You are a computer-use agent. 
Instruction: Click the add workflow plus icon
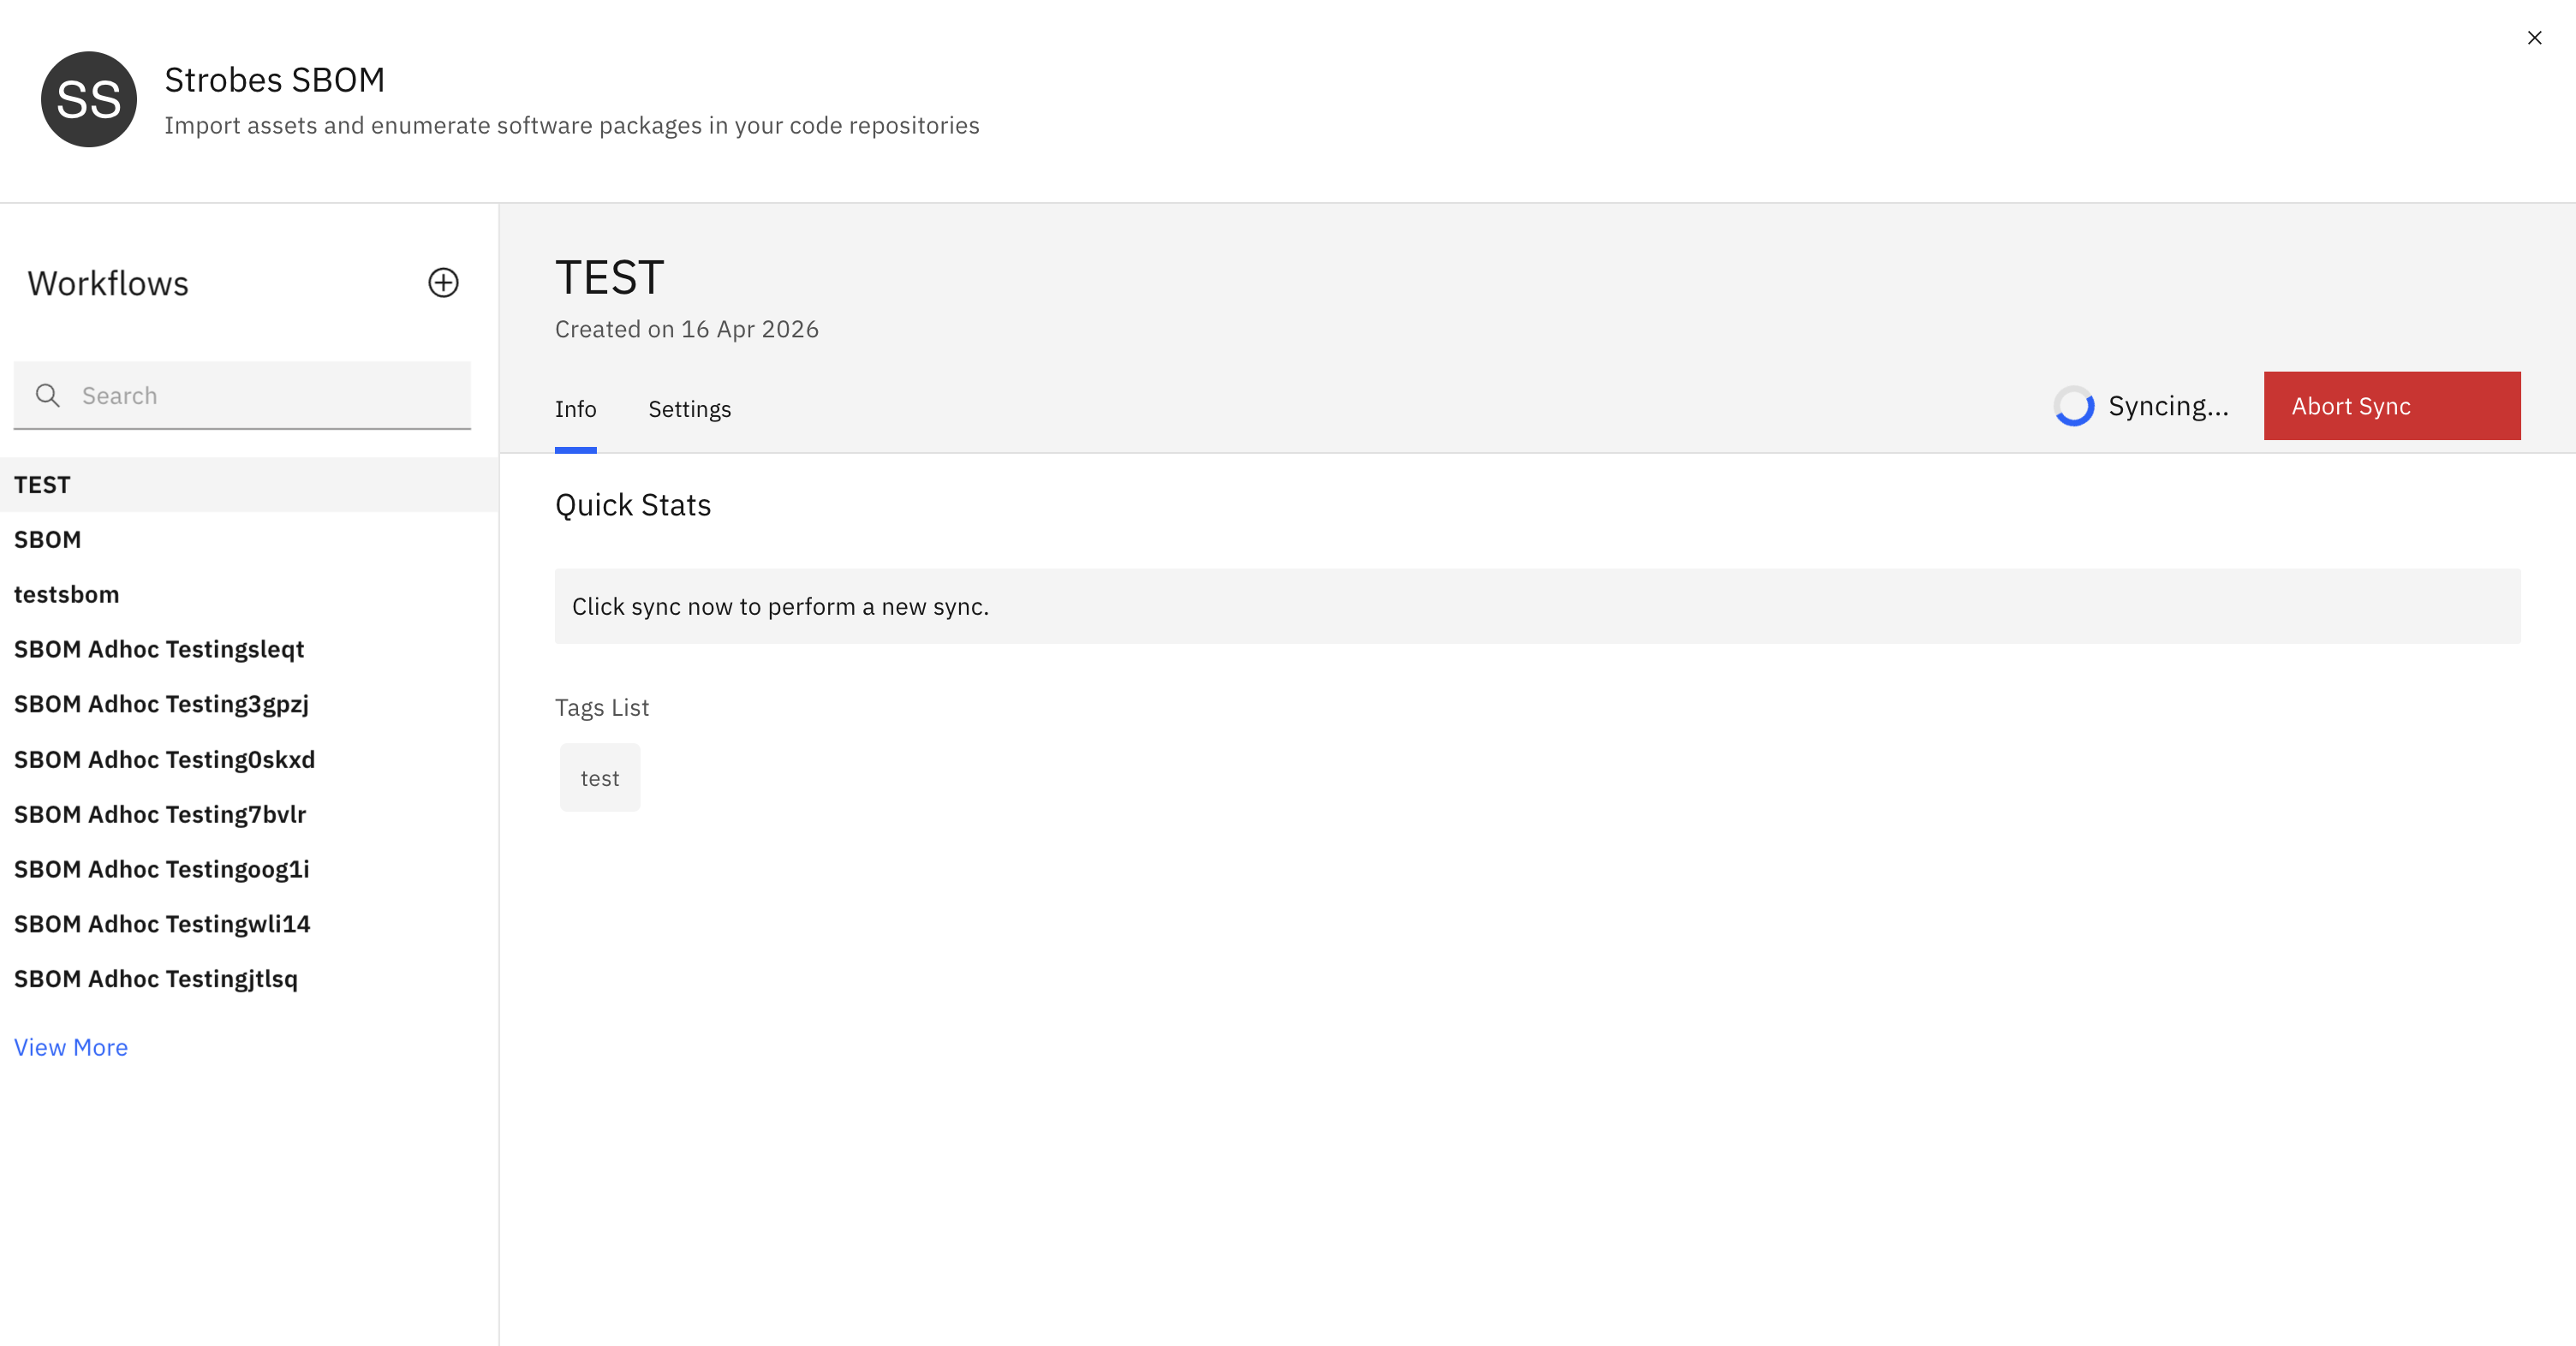[x=443, y=283]
